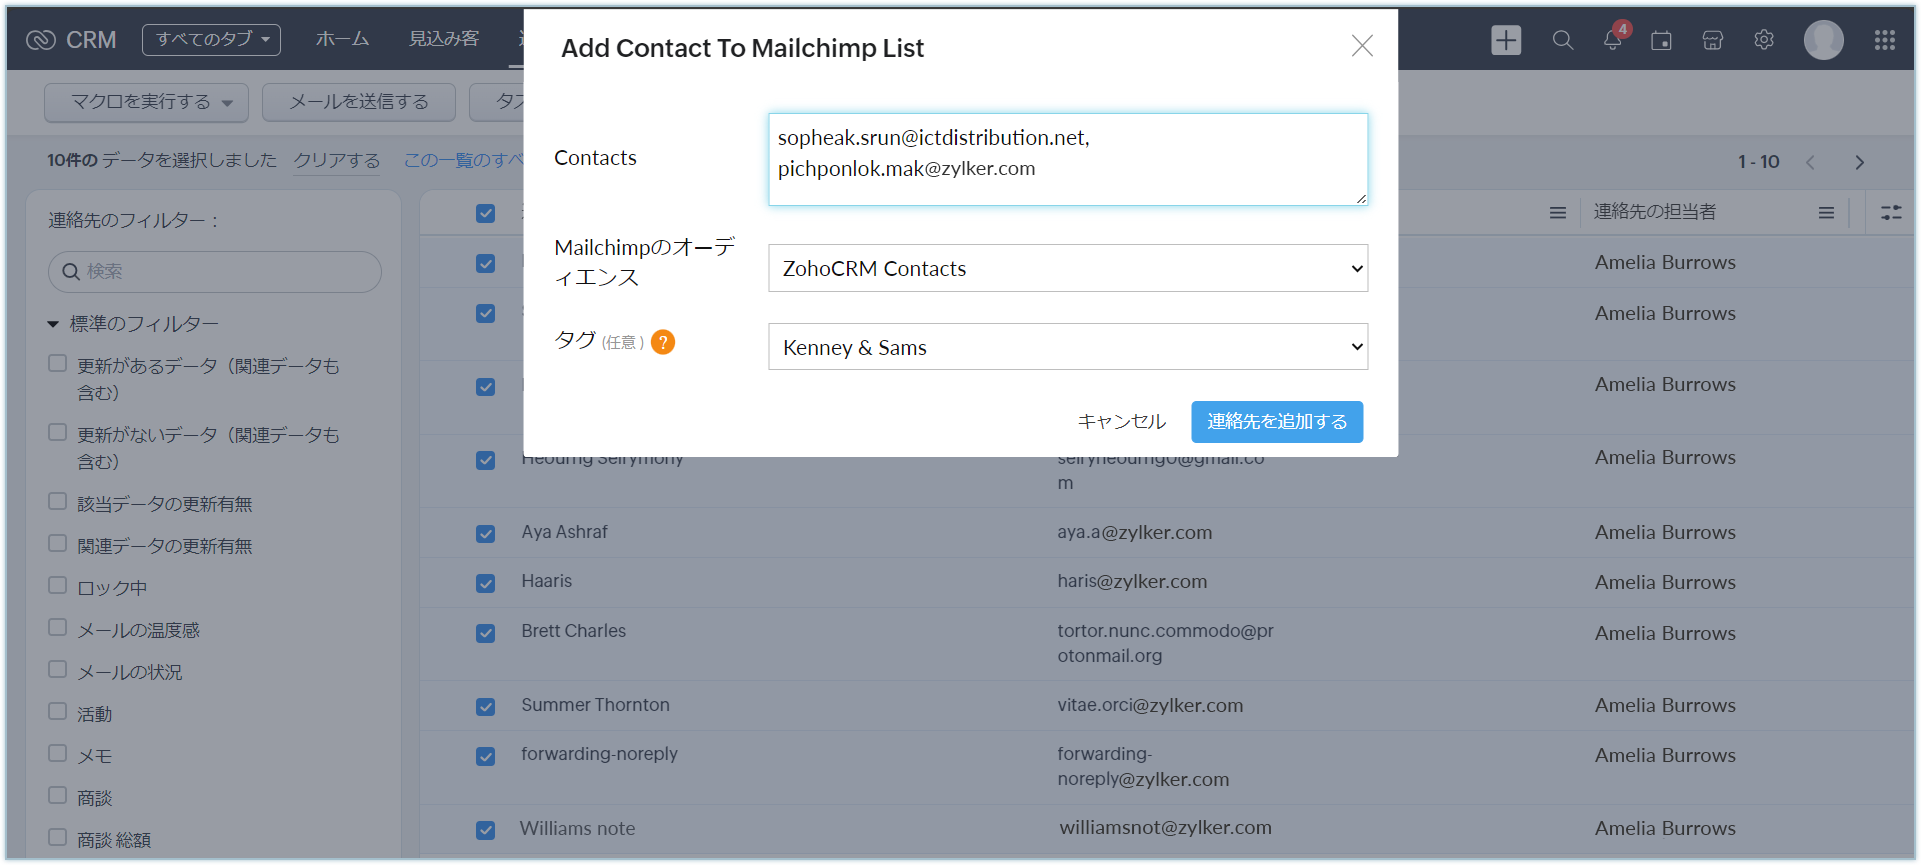Click the plus quick-create icon
This screenshot has height=865, width=1921.
[1505, 40]
